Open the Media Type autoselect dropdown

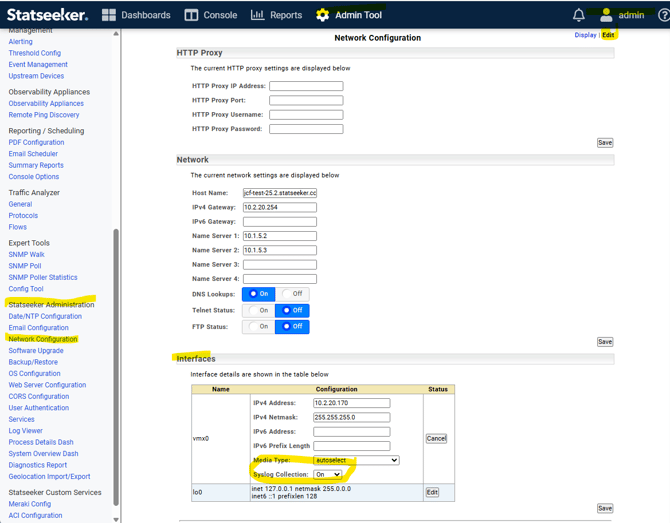tap(356, 460)
